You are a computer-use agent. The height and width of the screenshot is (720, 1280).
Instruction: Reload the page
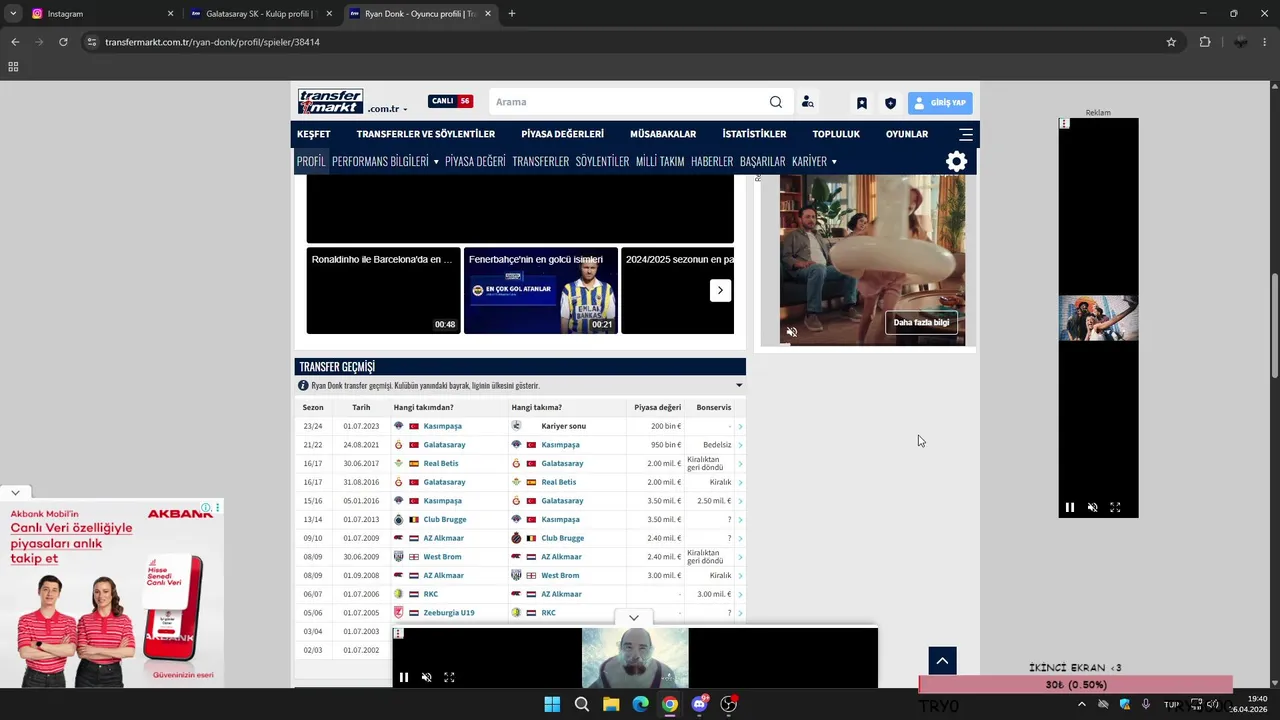[63, 42]
